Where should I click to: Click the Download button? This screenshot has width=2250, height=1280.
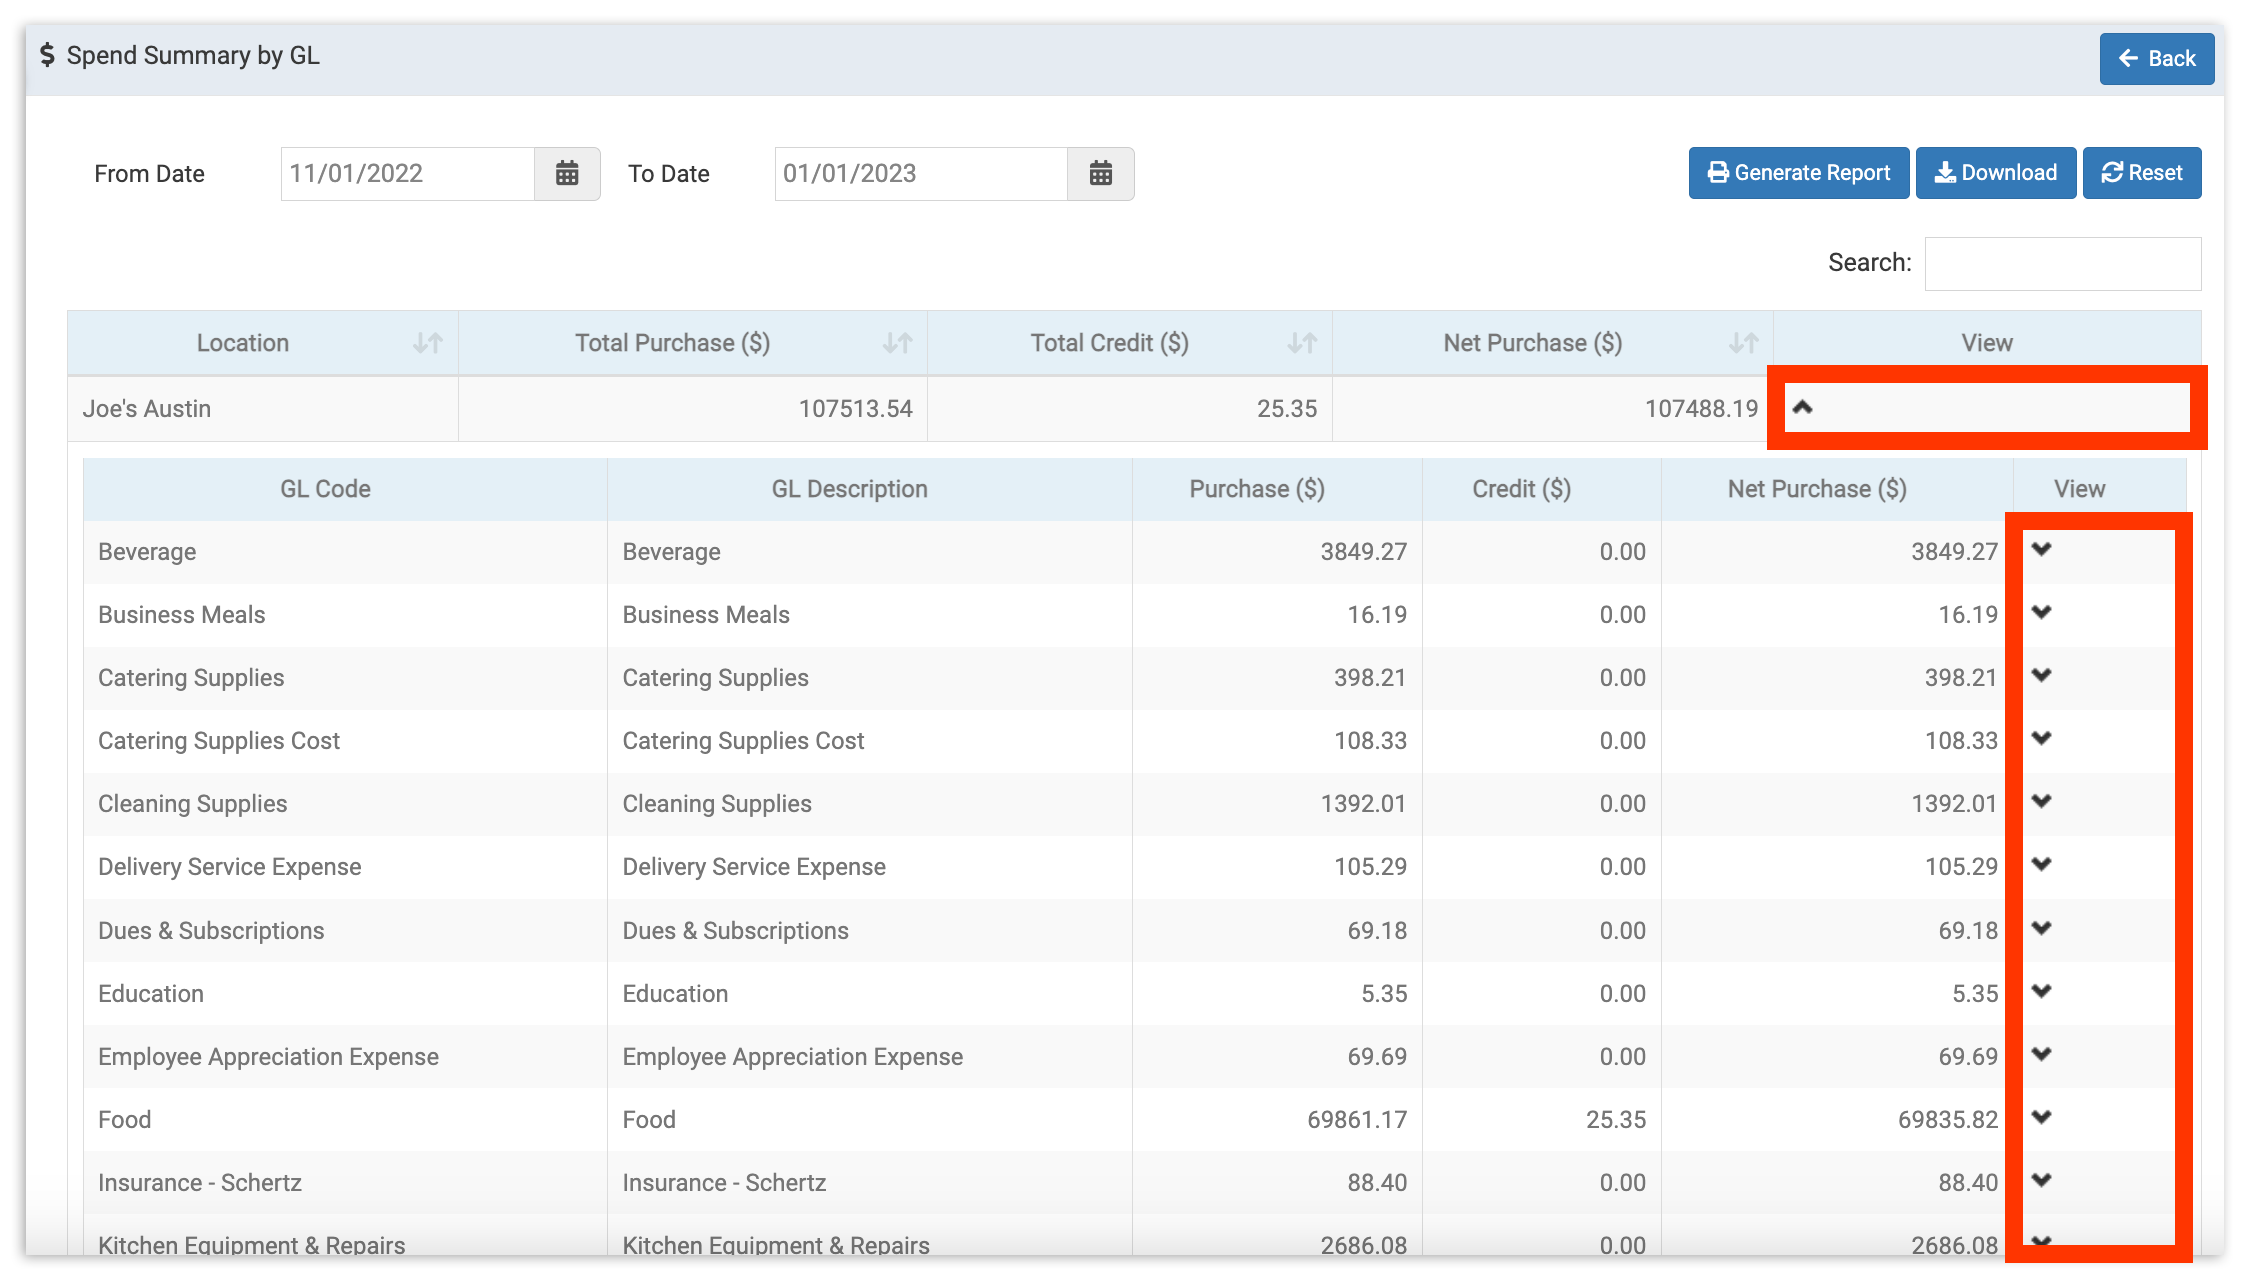pyautogui.click(x=1996, y=172)
